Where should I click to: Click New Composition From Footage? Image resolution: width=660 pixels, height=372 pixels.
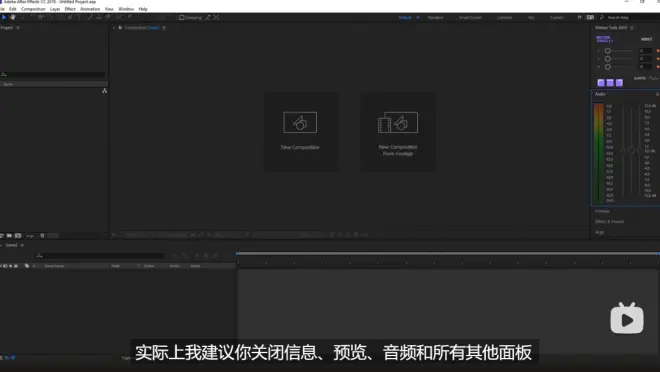click(398, 131)
